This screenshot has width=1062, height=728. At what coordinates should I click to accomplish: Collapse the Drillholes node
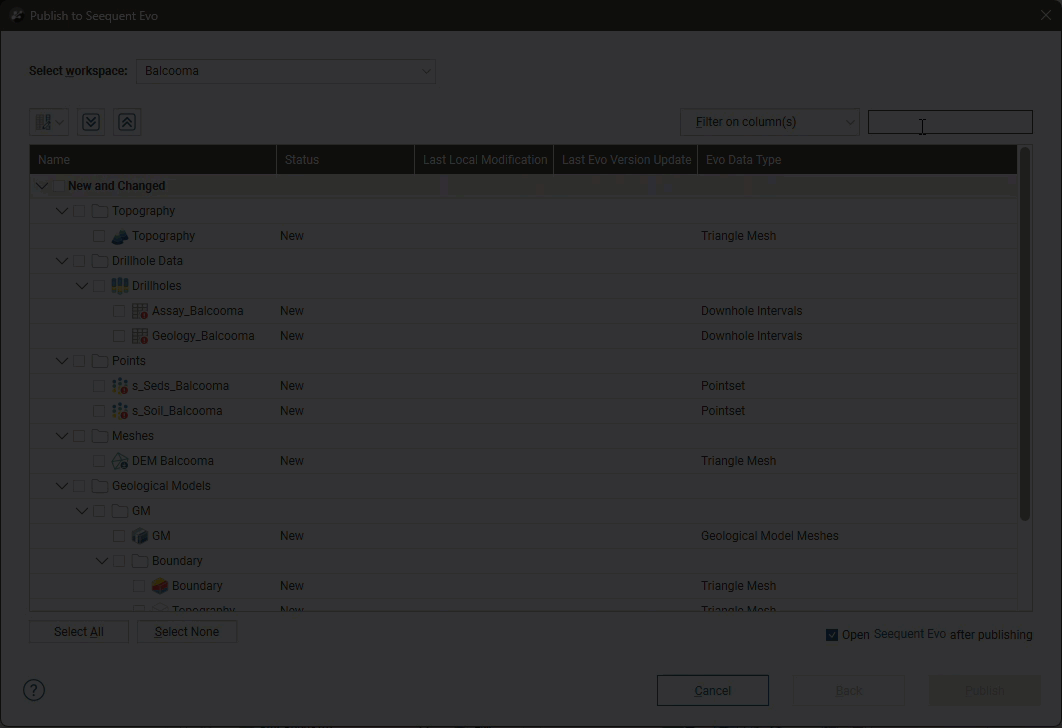point(82,286)
